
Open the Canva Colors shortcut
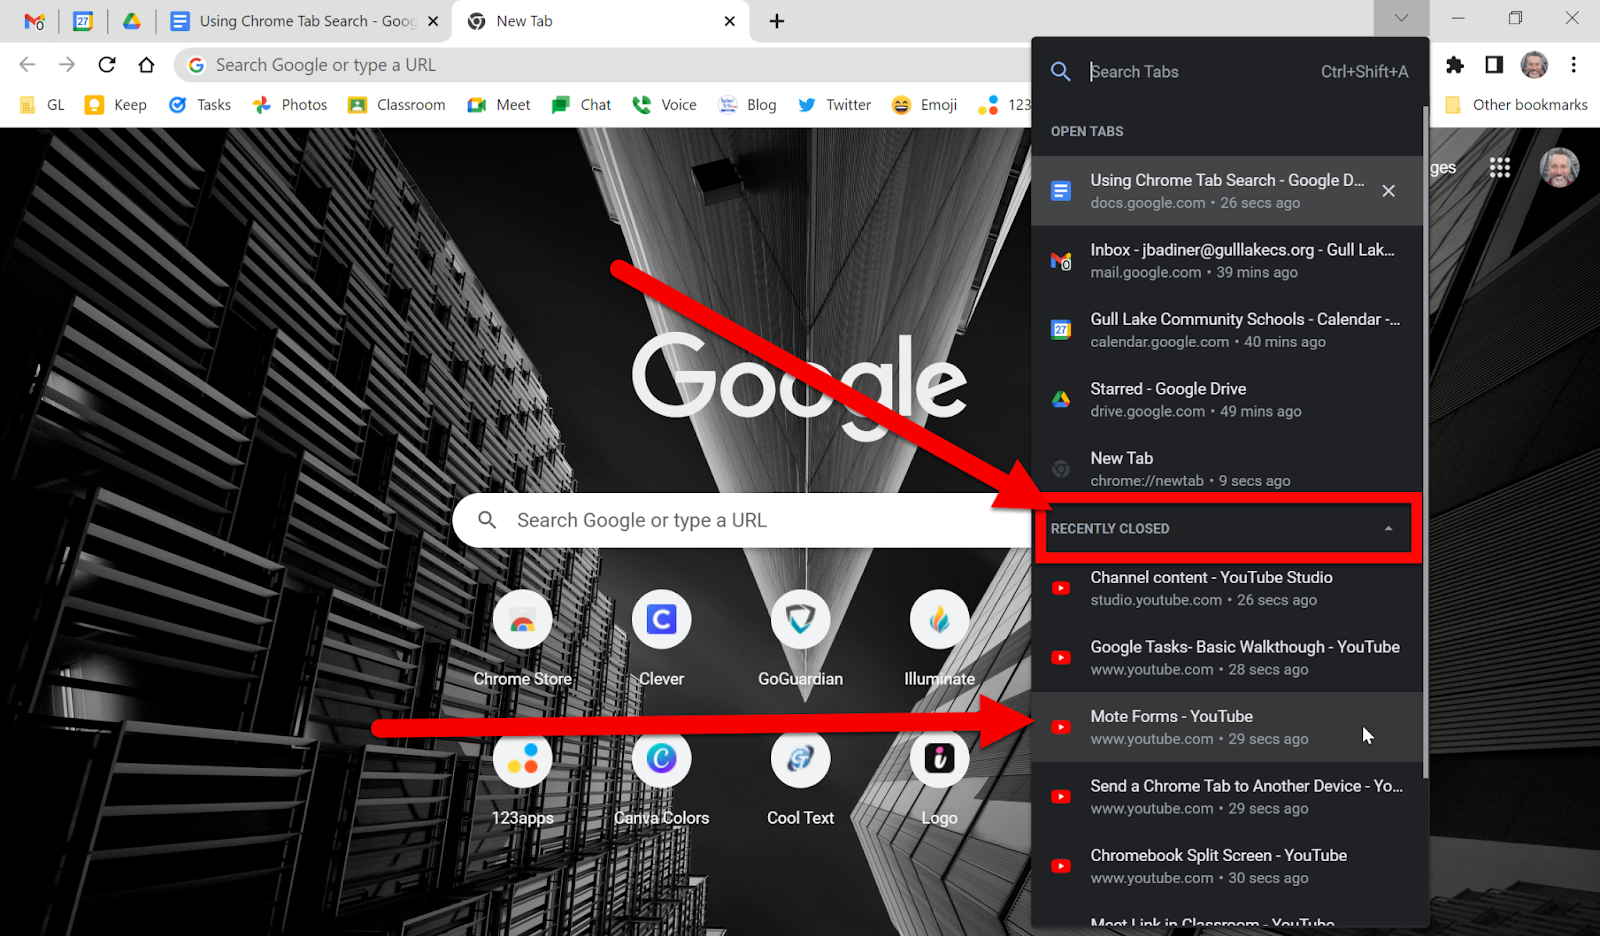(661, 777)
